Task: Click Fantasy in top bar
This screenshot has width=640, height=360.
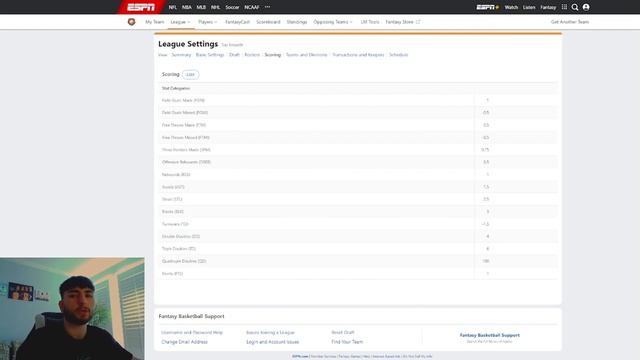Action: click(x=548, y=7)
